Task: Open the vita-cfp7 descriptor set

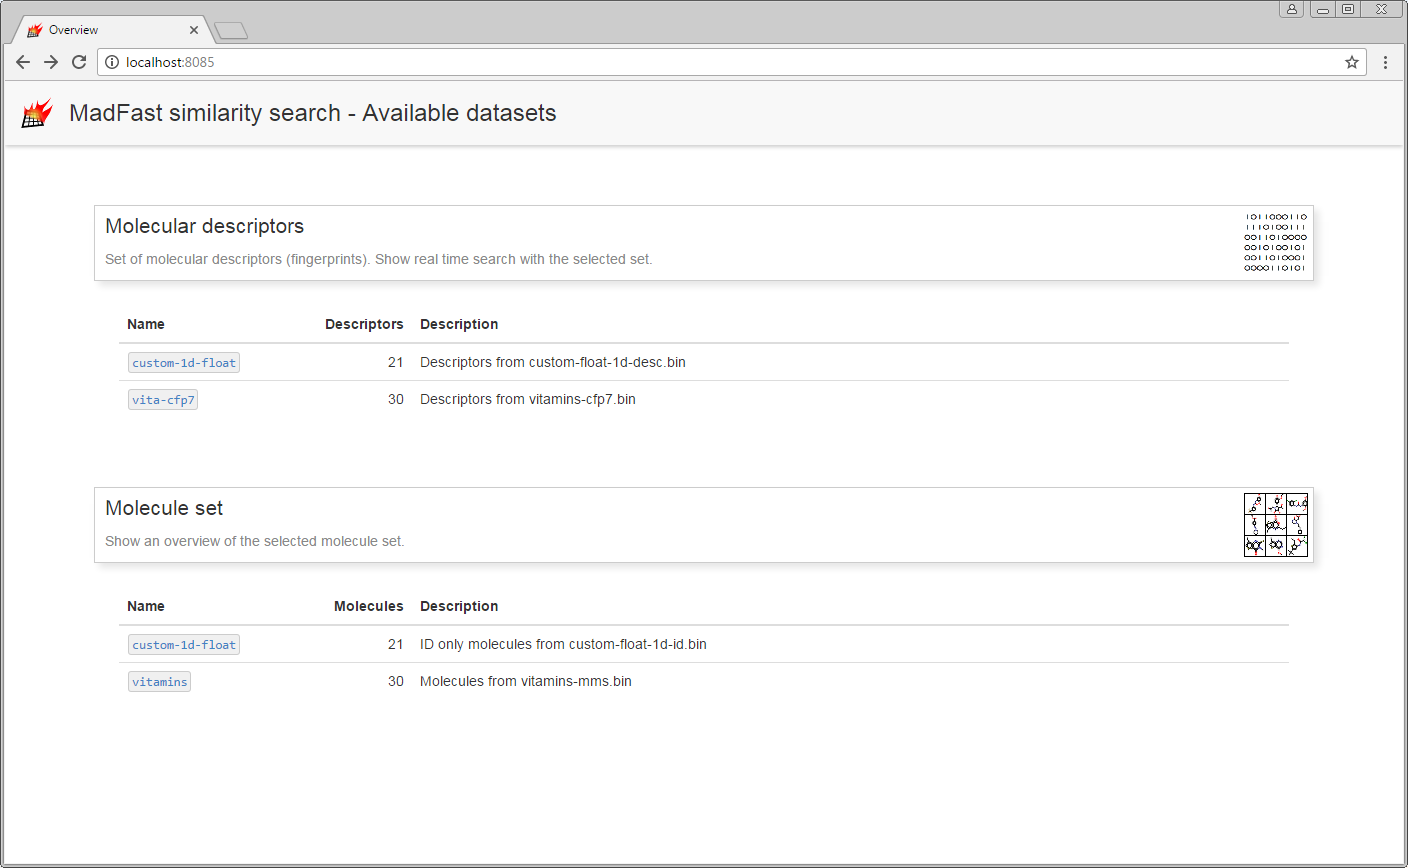Action: tap(163, 400)
